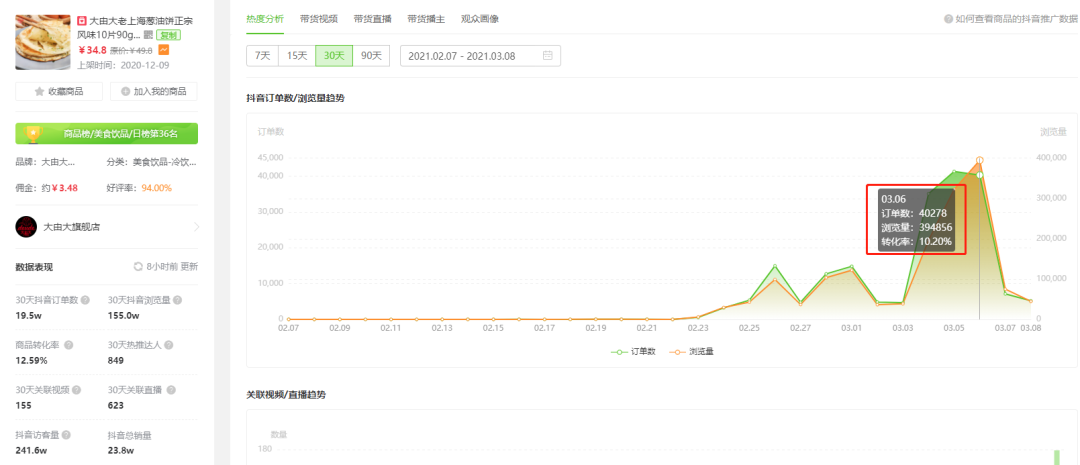
Task: Click the sale price ¥34.8
Action: tap(92, 50)
